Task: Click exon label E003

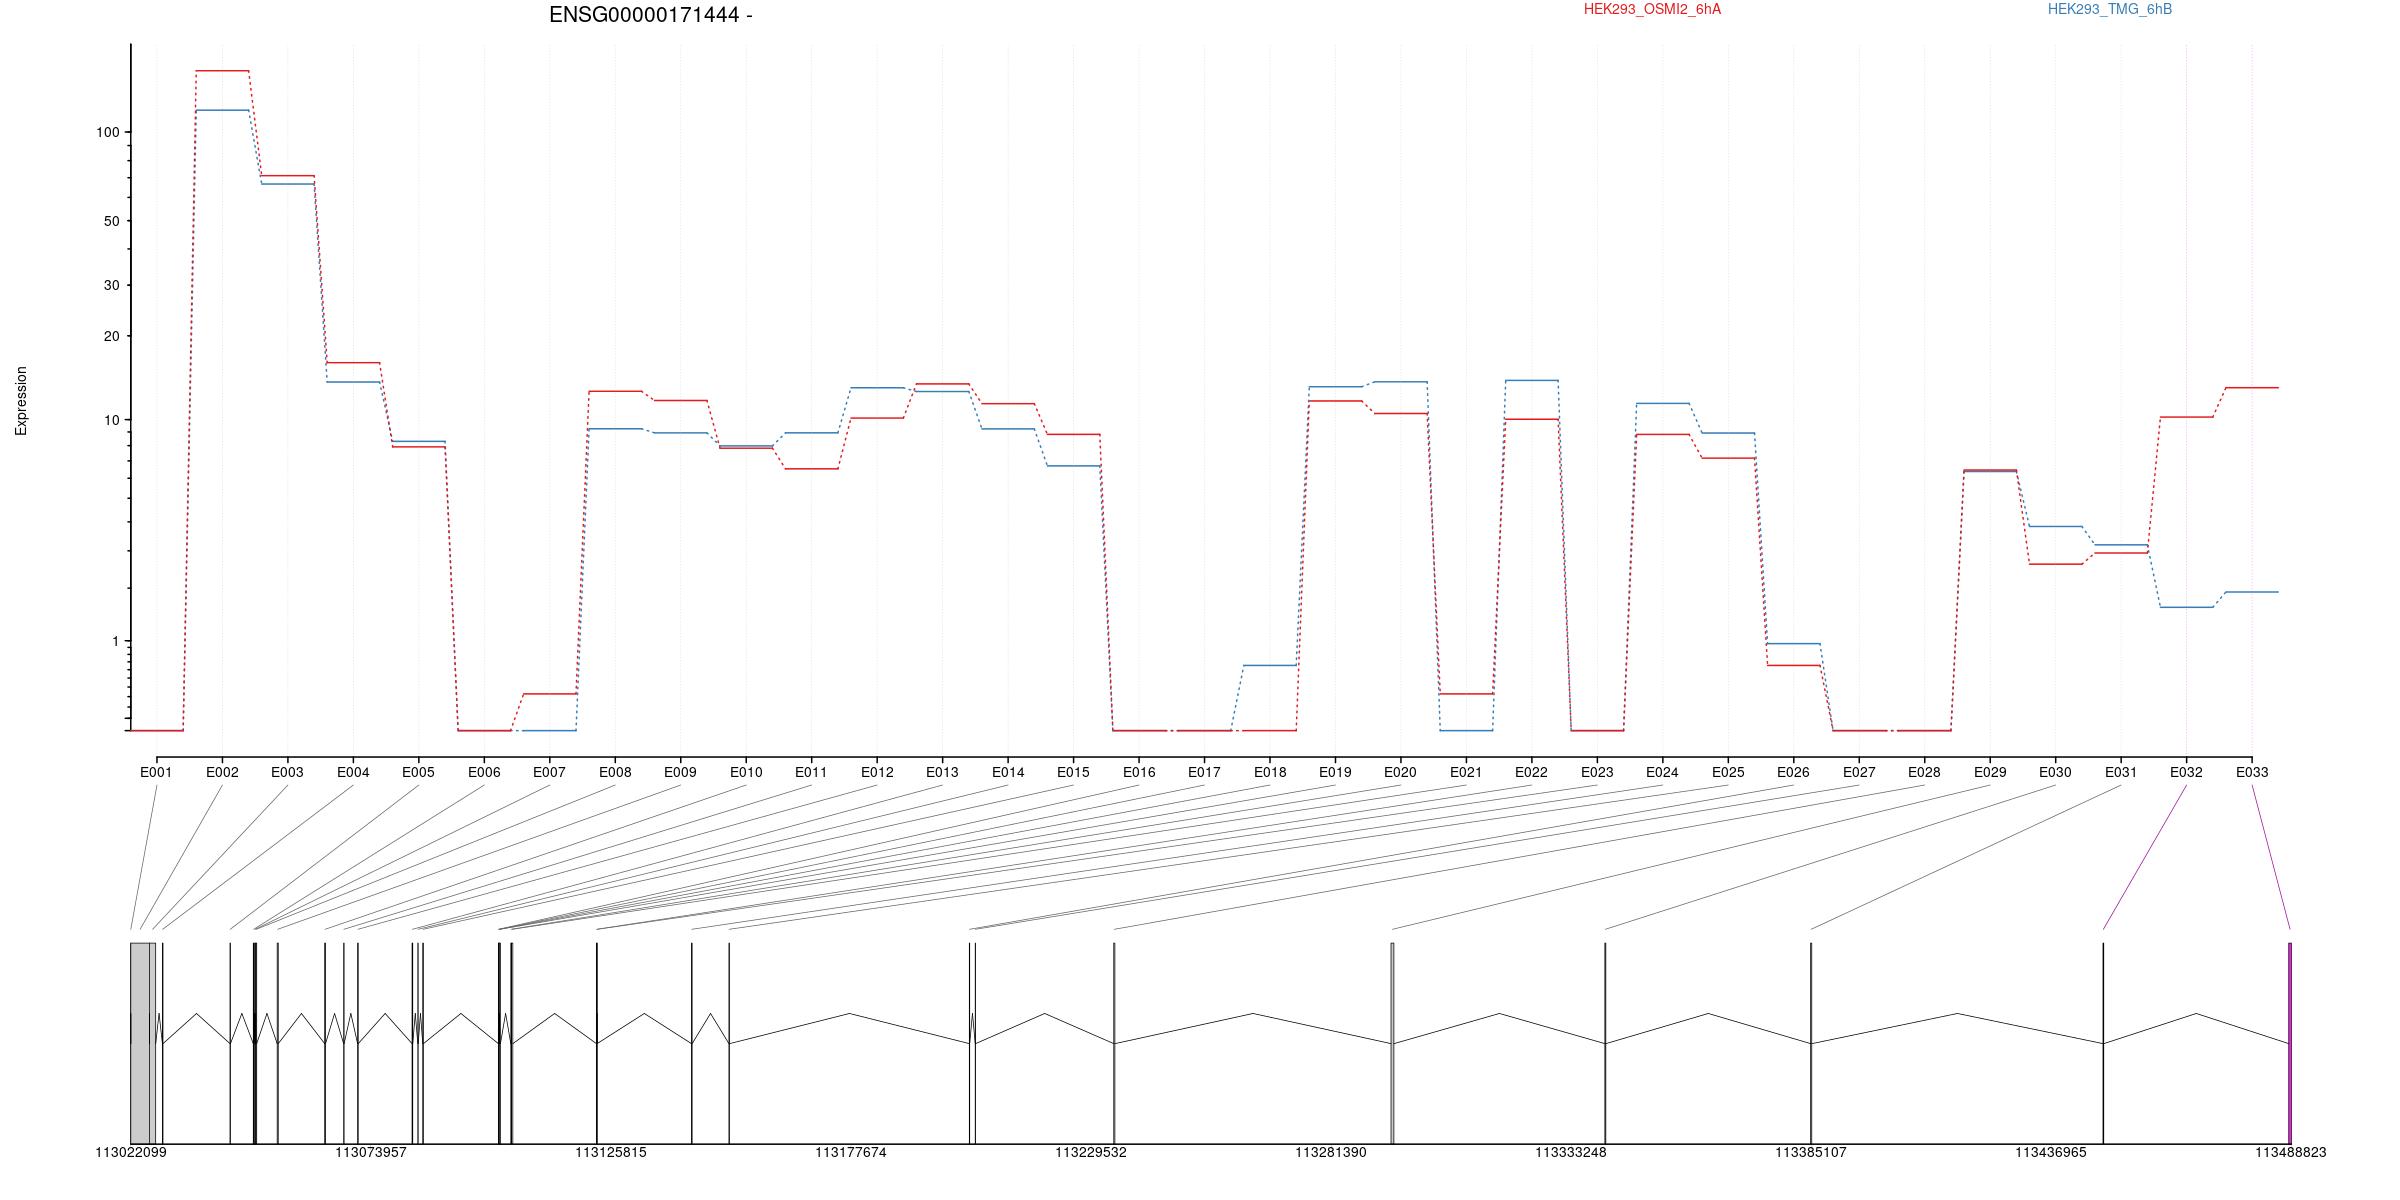Action: coord(287,772)
